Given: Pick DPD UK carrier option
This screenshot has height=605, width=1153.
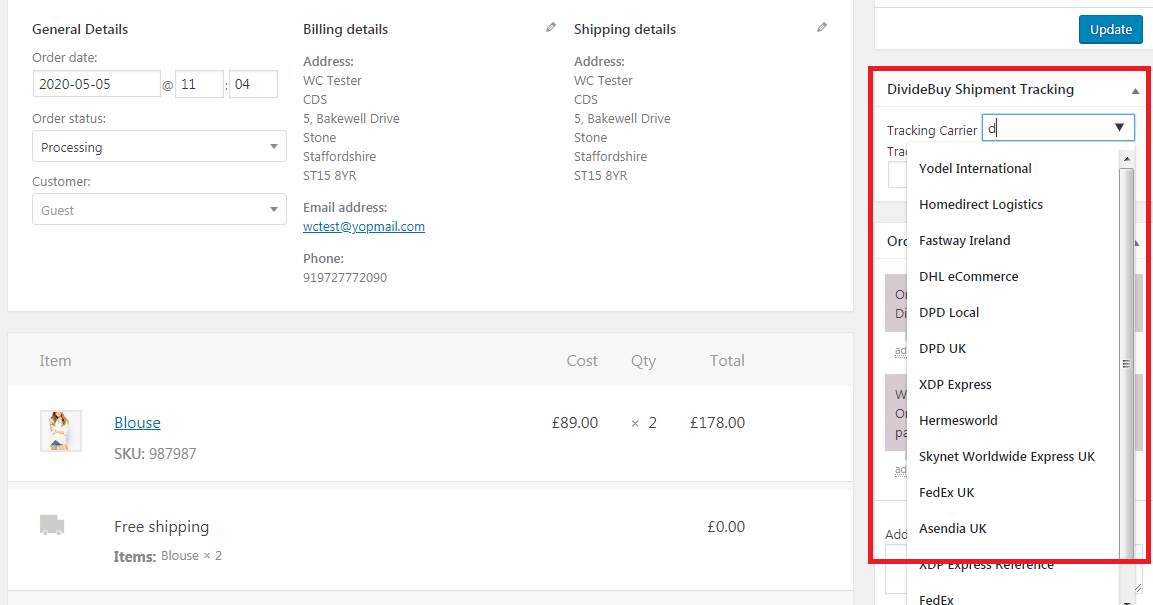Looking at the screenshot, I should pos(942,348).
